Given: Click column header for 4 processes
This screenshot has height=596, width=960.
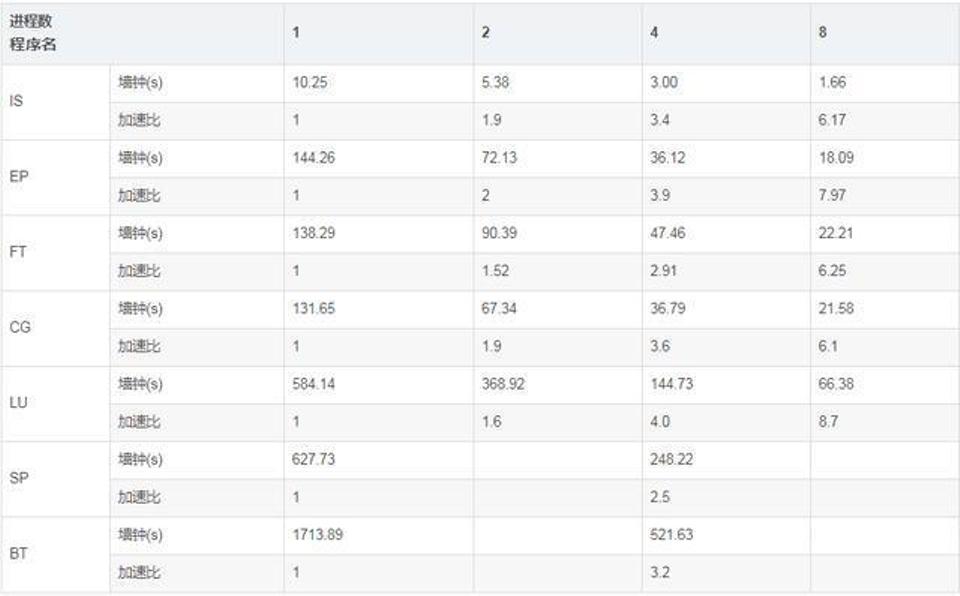Looking at the screenshot, I should pyautogui.click(x=726, y=33).
